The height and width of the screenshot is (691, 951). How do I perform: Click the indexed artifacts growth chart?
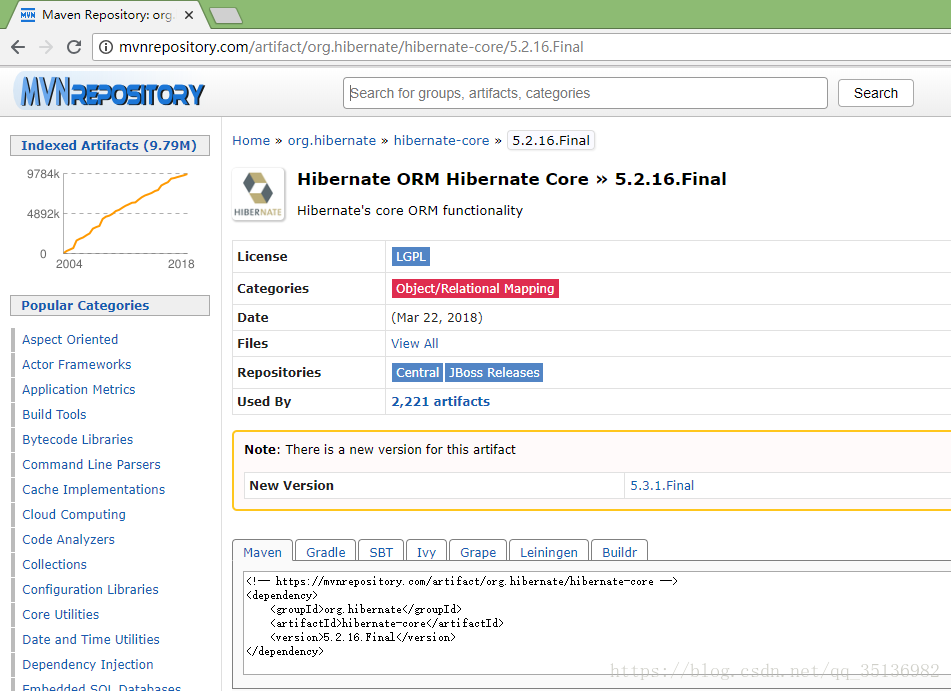[x=110, y=218]
